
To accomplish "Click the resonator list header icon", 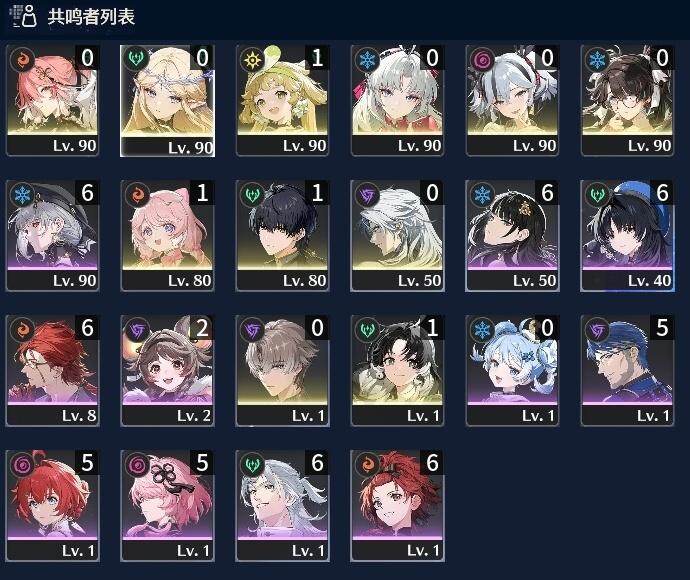I will pyautogui.click(x=23, y=16).
